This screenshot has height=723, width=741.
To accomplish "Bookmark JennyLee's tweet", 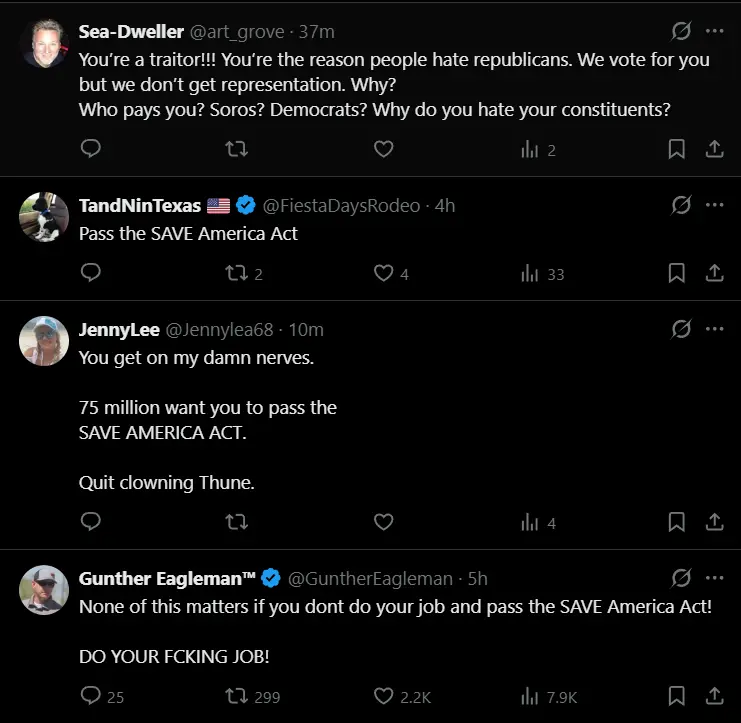I will (x=676, y=522).
